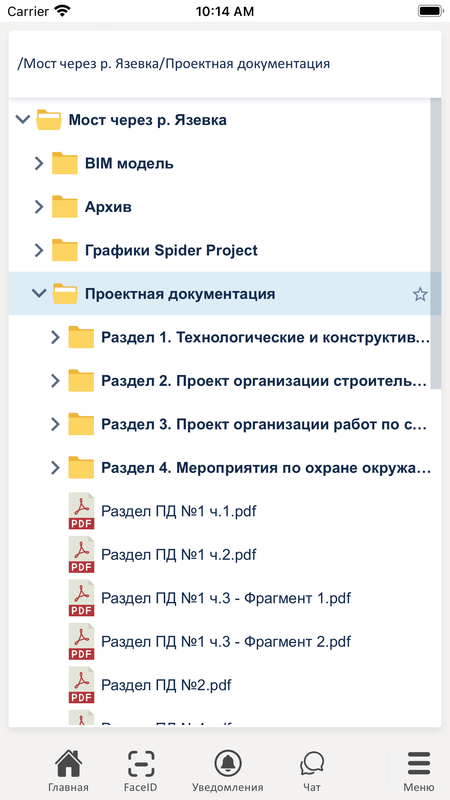Click the vertical scrollbar thumb
This screenshot has height=800, width=450.
(435, 244)
